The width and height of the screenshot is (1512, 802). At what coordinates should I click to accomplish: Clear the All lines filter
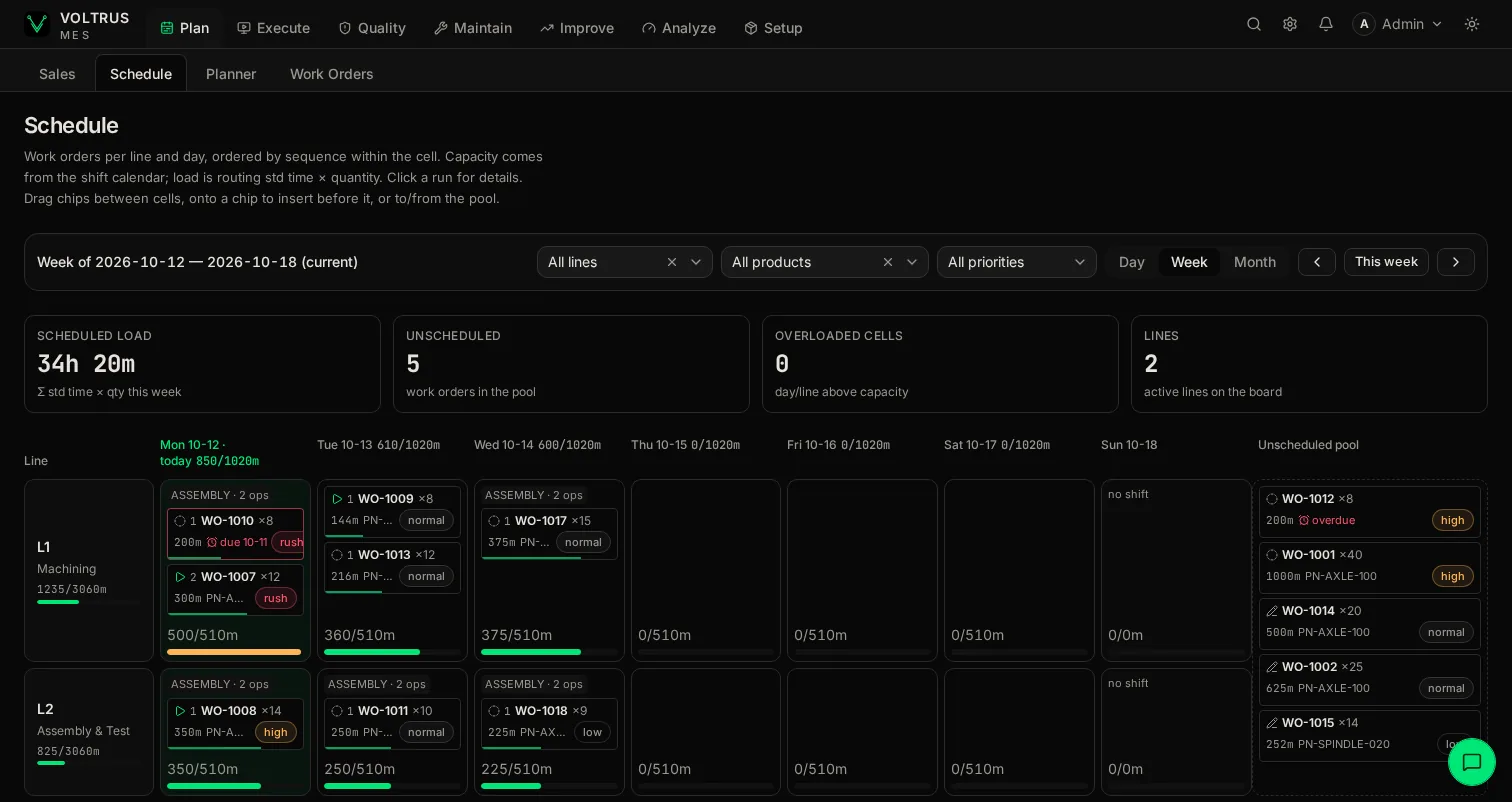point(672,262)
